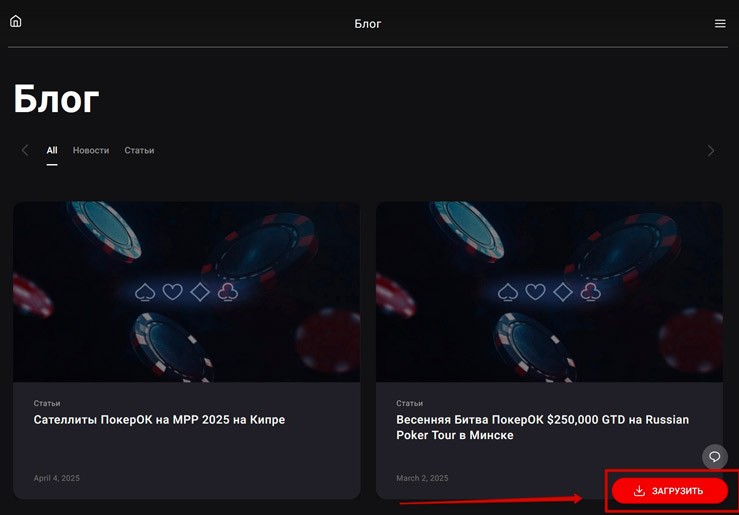Screen dimensions: 739x515
Task: Switch to the Новости tab
Action: pos(91,150)
